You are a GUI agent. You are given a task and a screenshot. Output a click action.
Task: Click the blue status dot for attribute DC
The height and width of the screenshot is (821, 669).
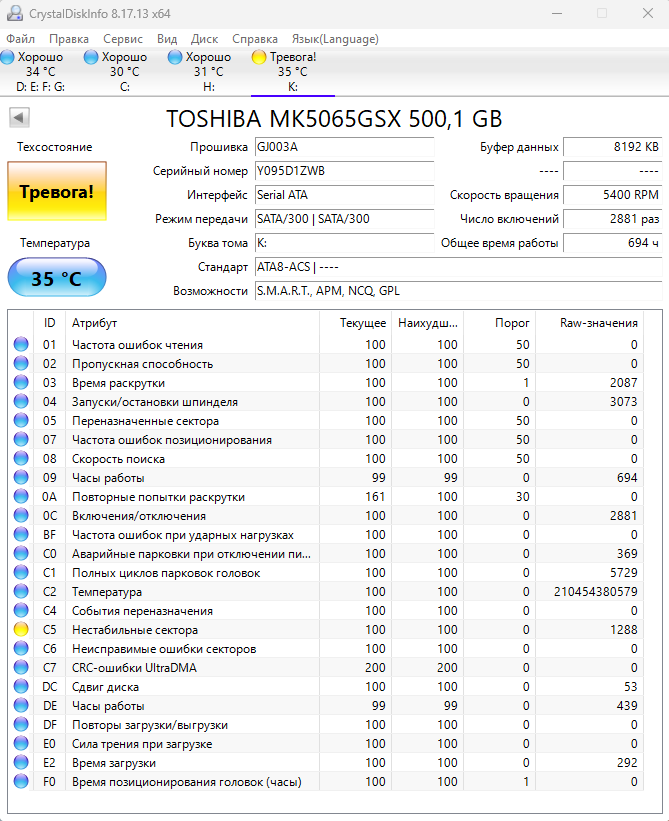[x=21, y=686]
